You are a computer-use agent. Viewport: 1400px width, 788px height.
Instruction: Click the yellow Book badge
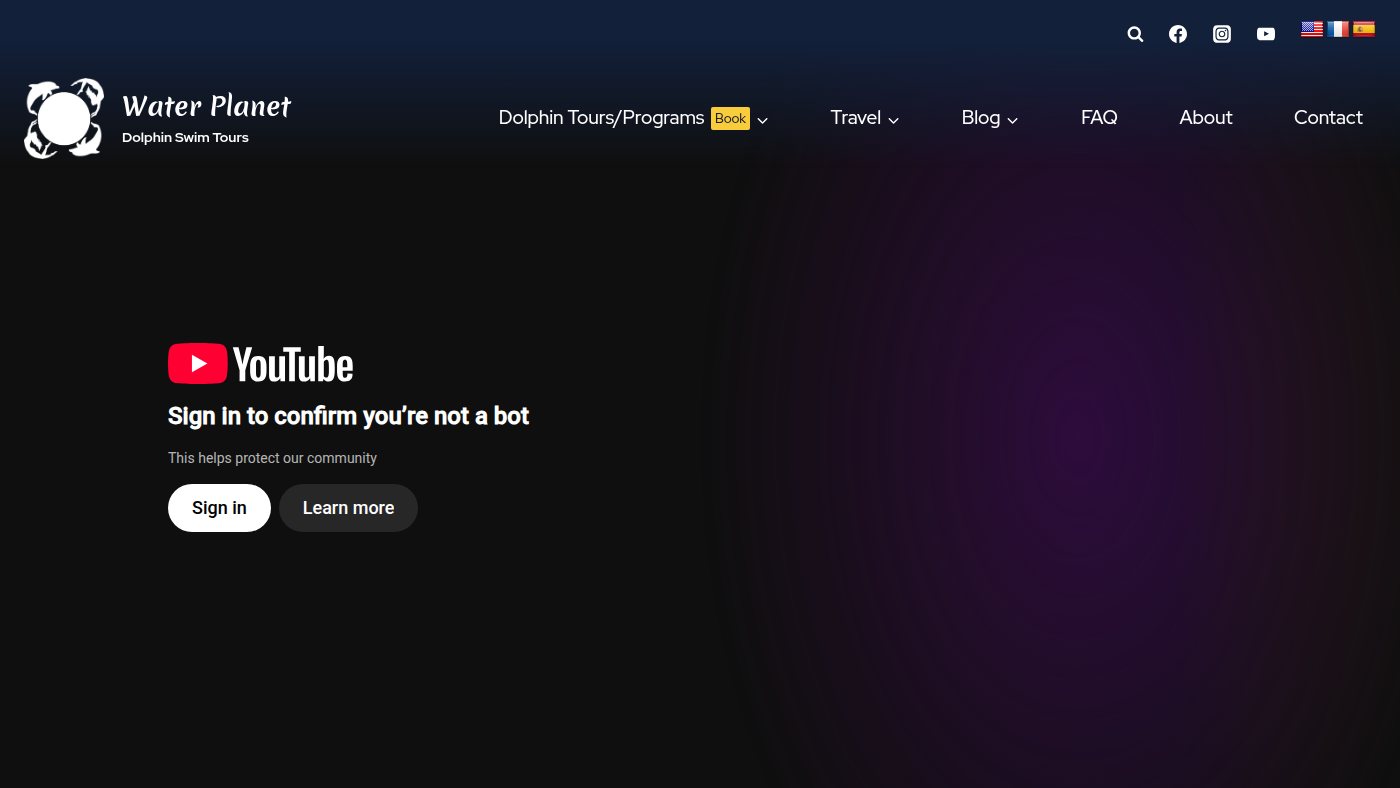click(x=730, y=118)
